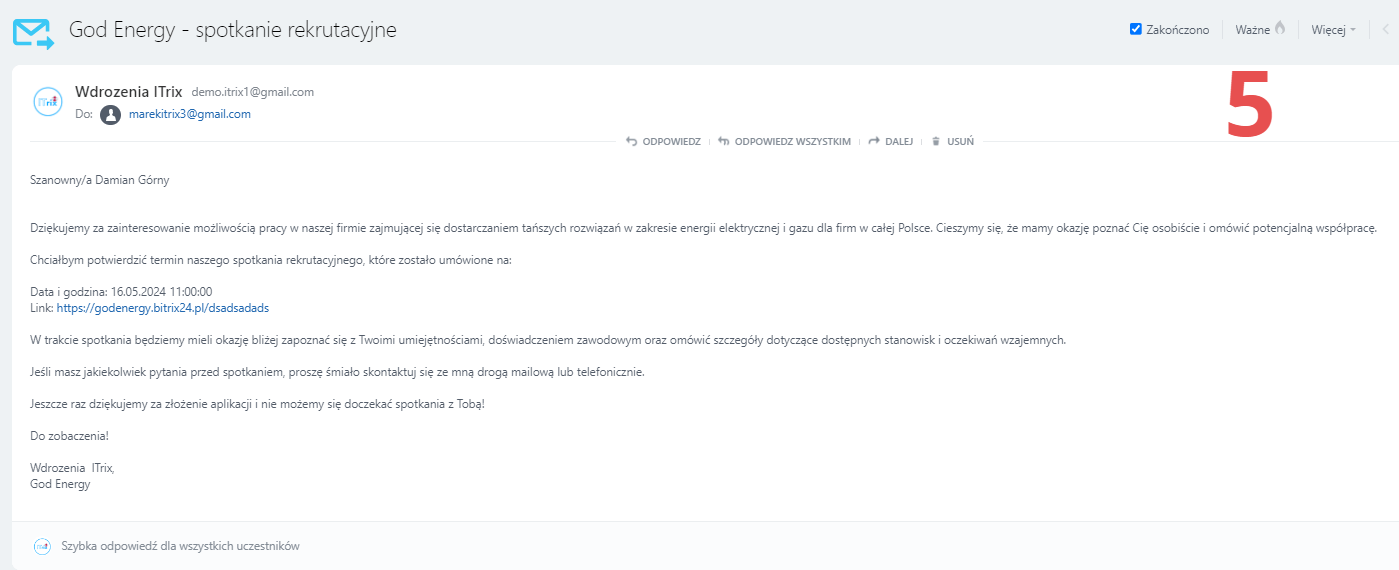This screenshot has height=570, width=1399.
Task: Click the recipient's grey person avatar icon
Action: (110, 114)
